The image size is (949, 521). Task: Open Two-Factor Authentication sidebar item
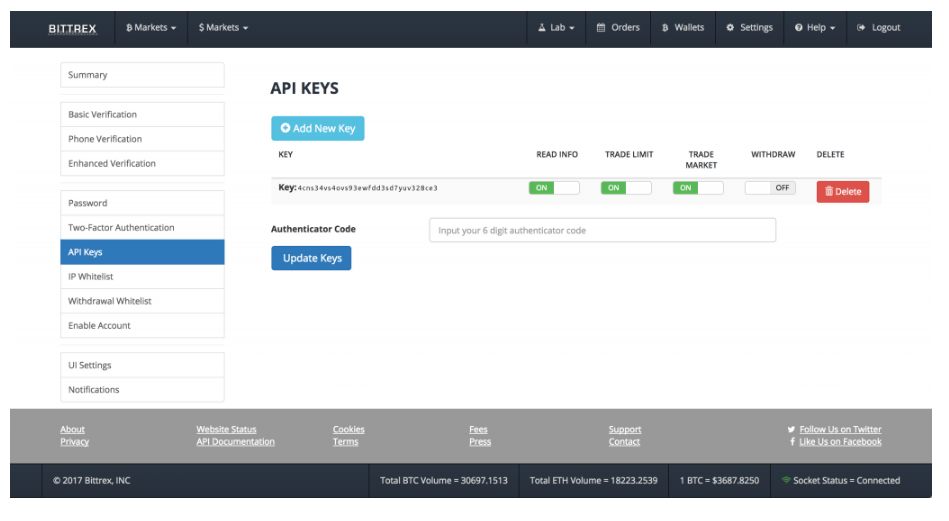(142, 228)
